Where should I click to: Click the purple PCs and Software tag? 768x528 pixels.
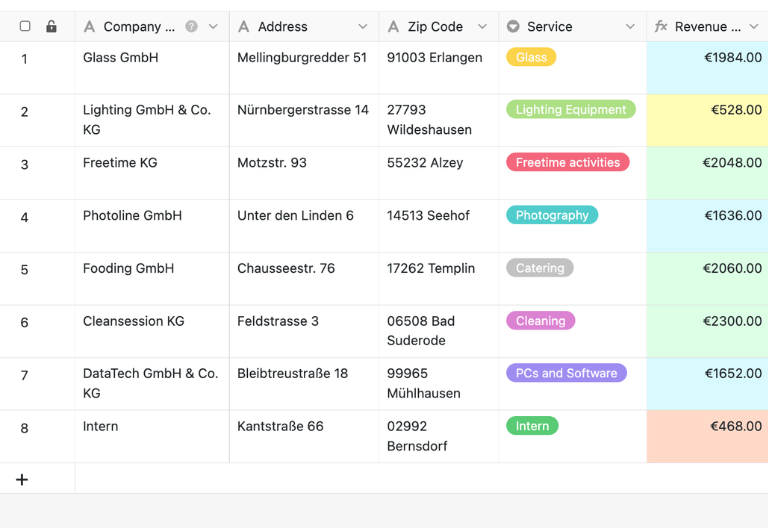[x=567, y=373]
